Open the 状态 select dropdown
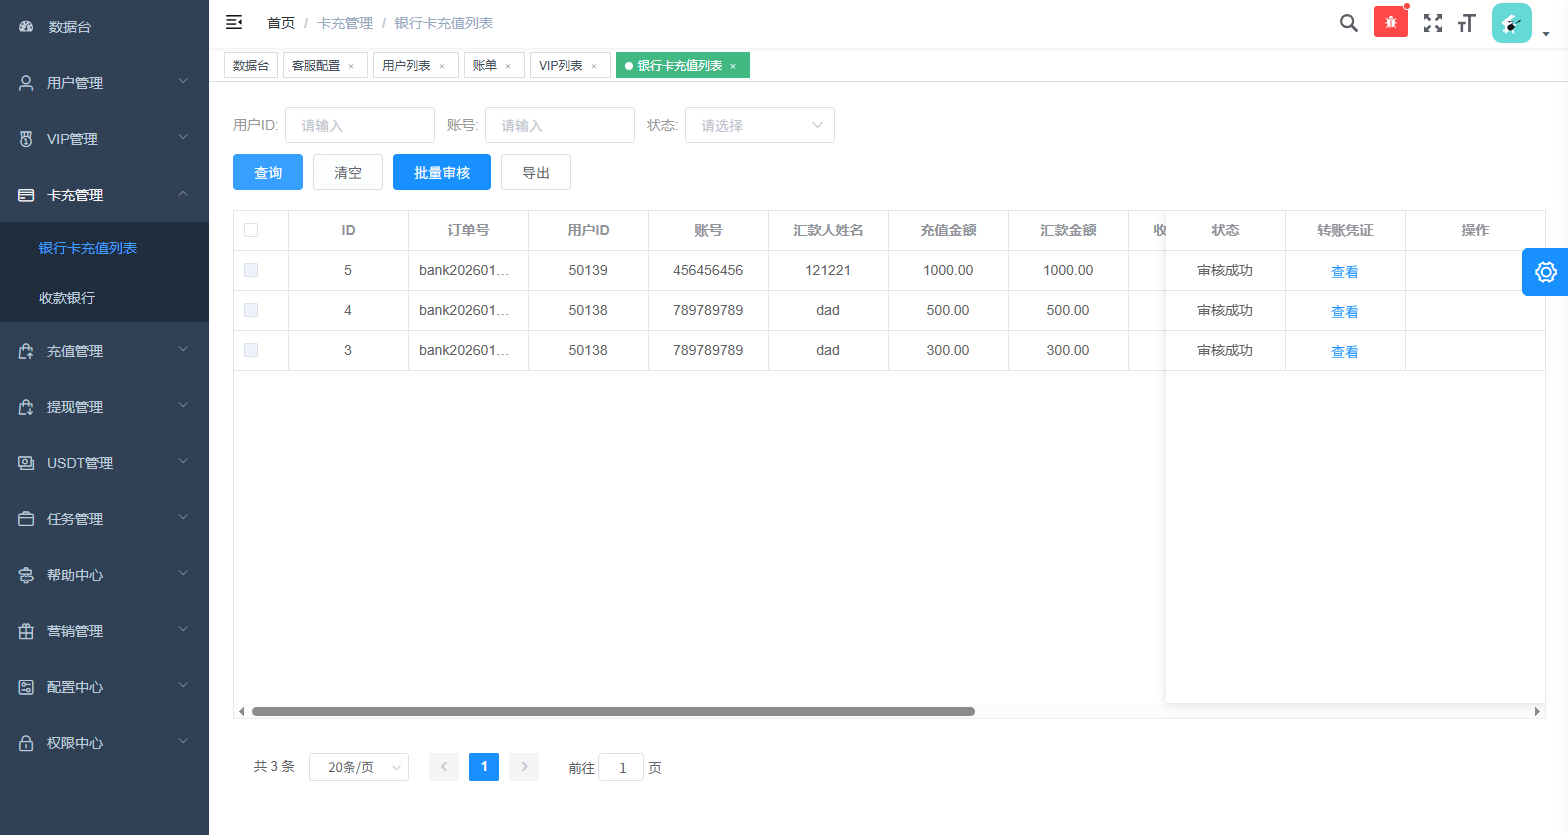 pos(759,125)
